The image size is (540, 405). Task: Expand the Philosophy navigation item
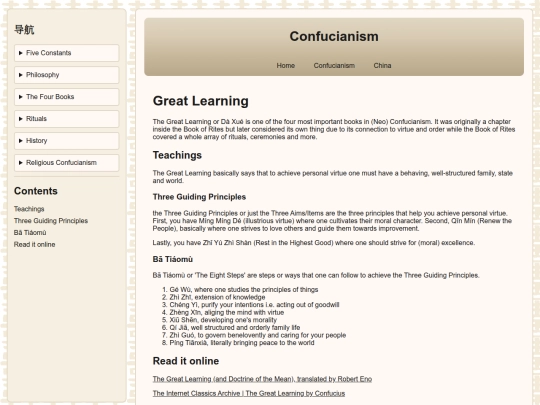coord(66,75)
